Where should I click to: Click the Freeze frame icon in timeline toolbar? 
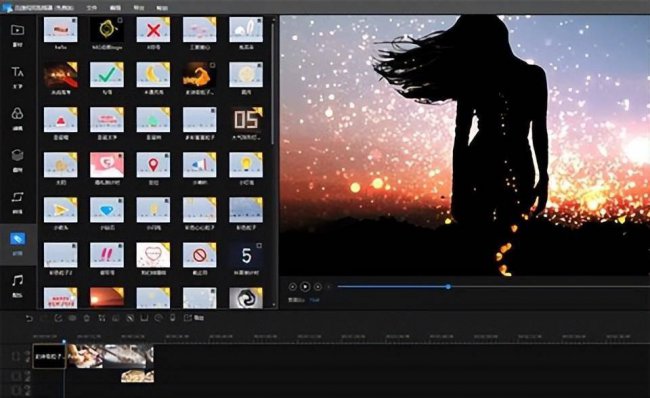[144, 318]
